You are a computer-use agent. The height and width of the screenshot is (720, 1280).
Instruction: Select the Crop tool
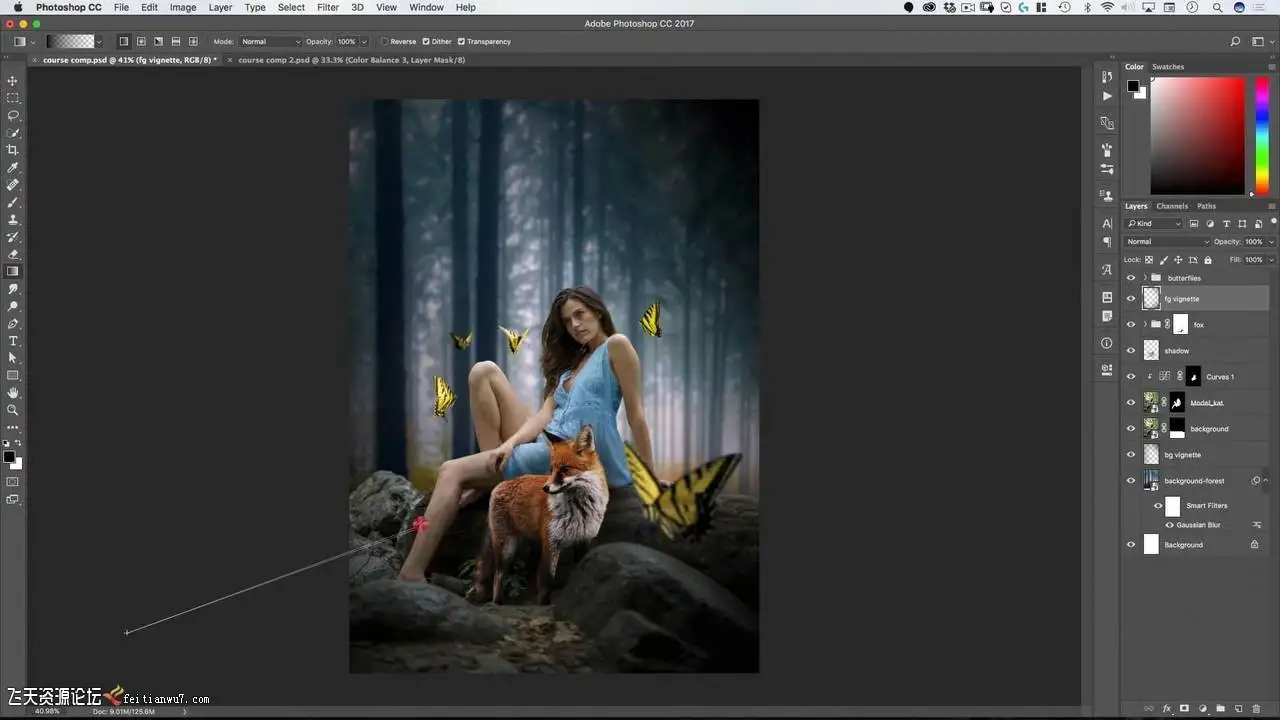click(x=13, y=150)
